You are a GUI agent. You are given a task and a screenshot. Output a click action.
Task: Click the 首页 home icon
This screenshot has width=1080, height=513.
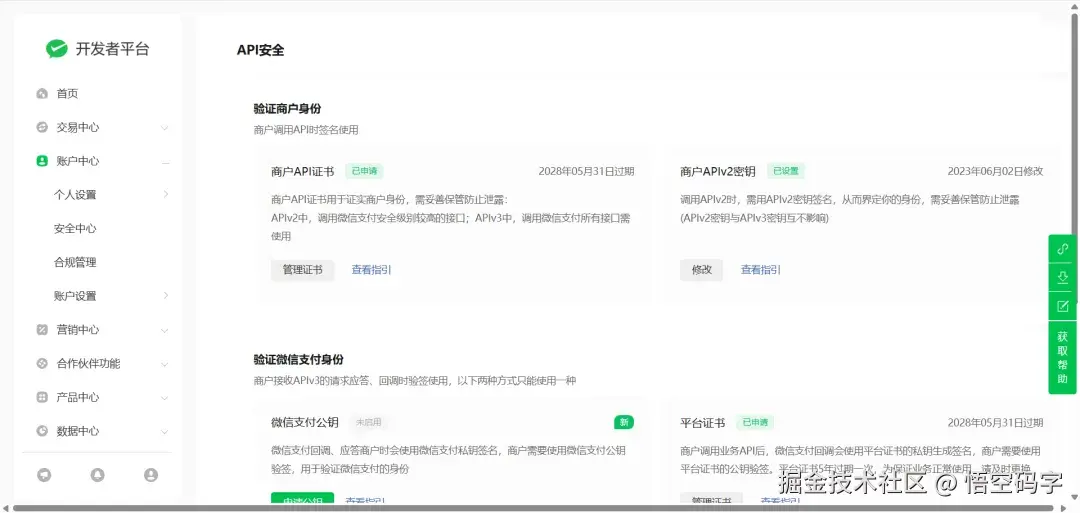pyautogui.click(x=42, y=94)
